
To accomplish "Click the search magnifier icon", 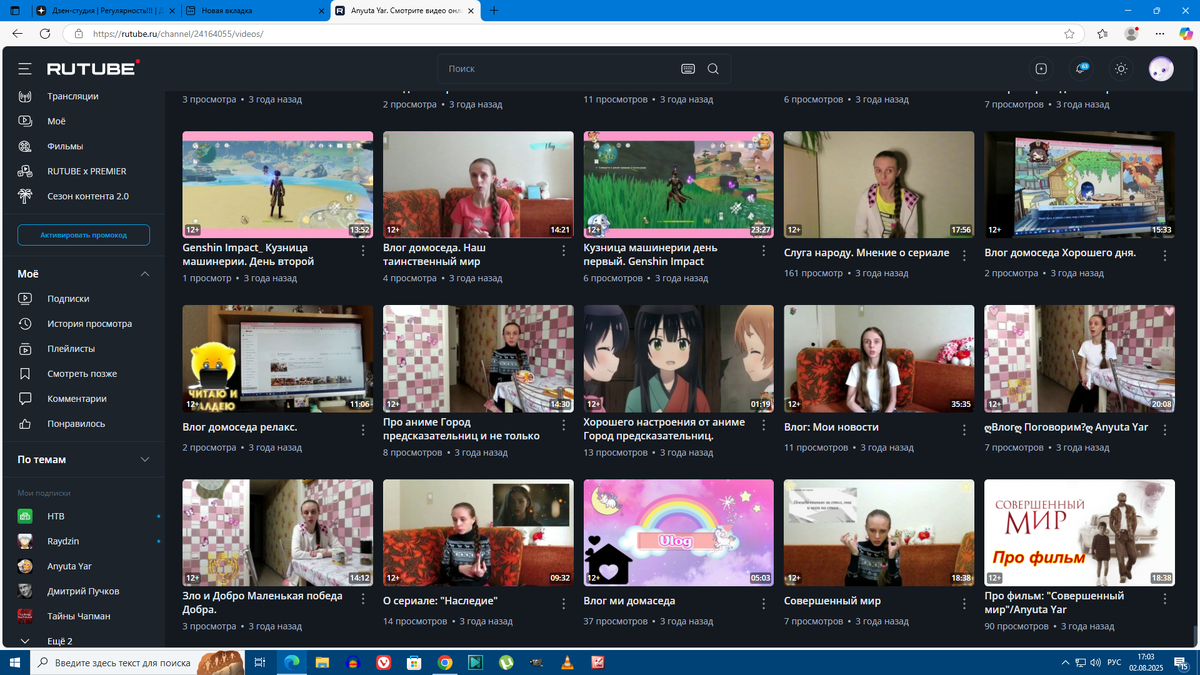I will coord(713,69).
